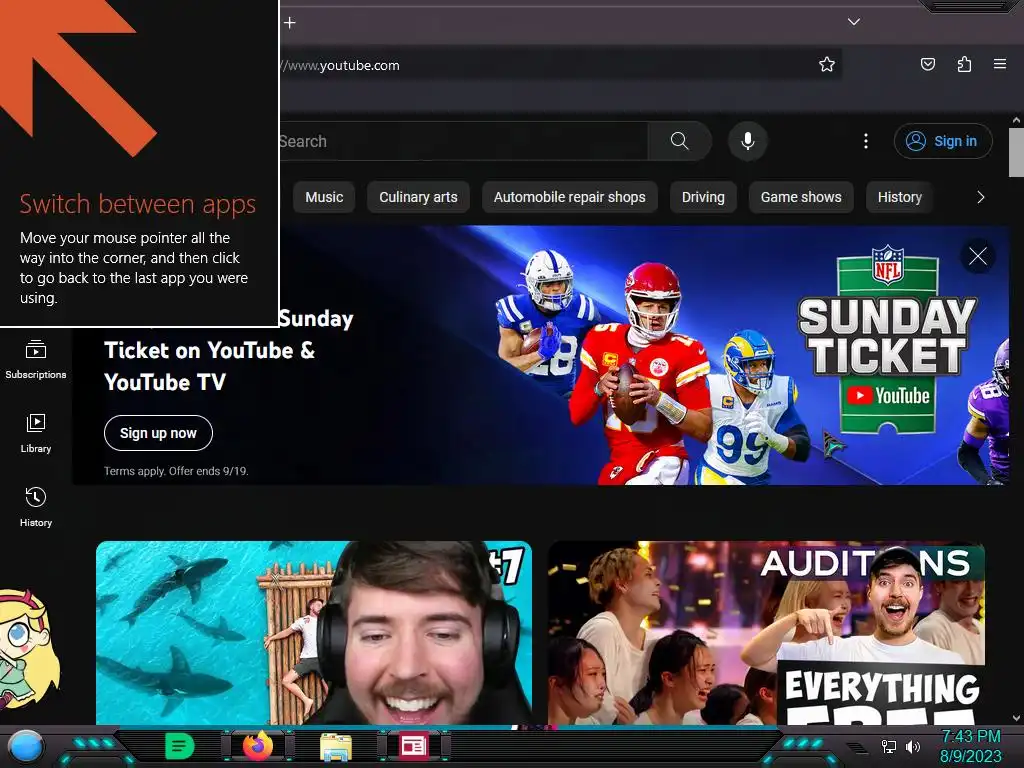Expand the list all tabs chevron
1024x768 pixels.
pos(854,22)
